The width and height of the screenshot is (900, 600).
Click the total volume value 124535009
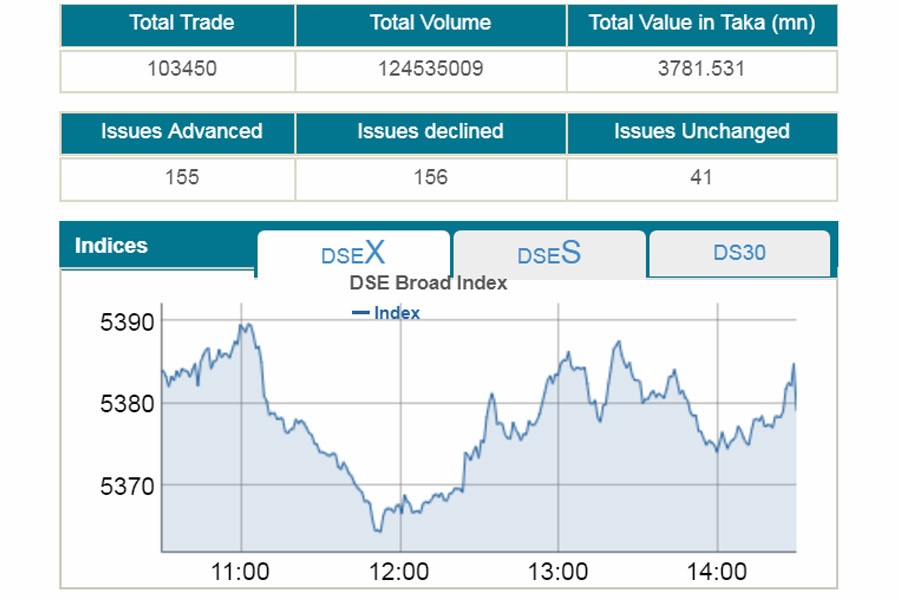430,69
